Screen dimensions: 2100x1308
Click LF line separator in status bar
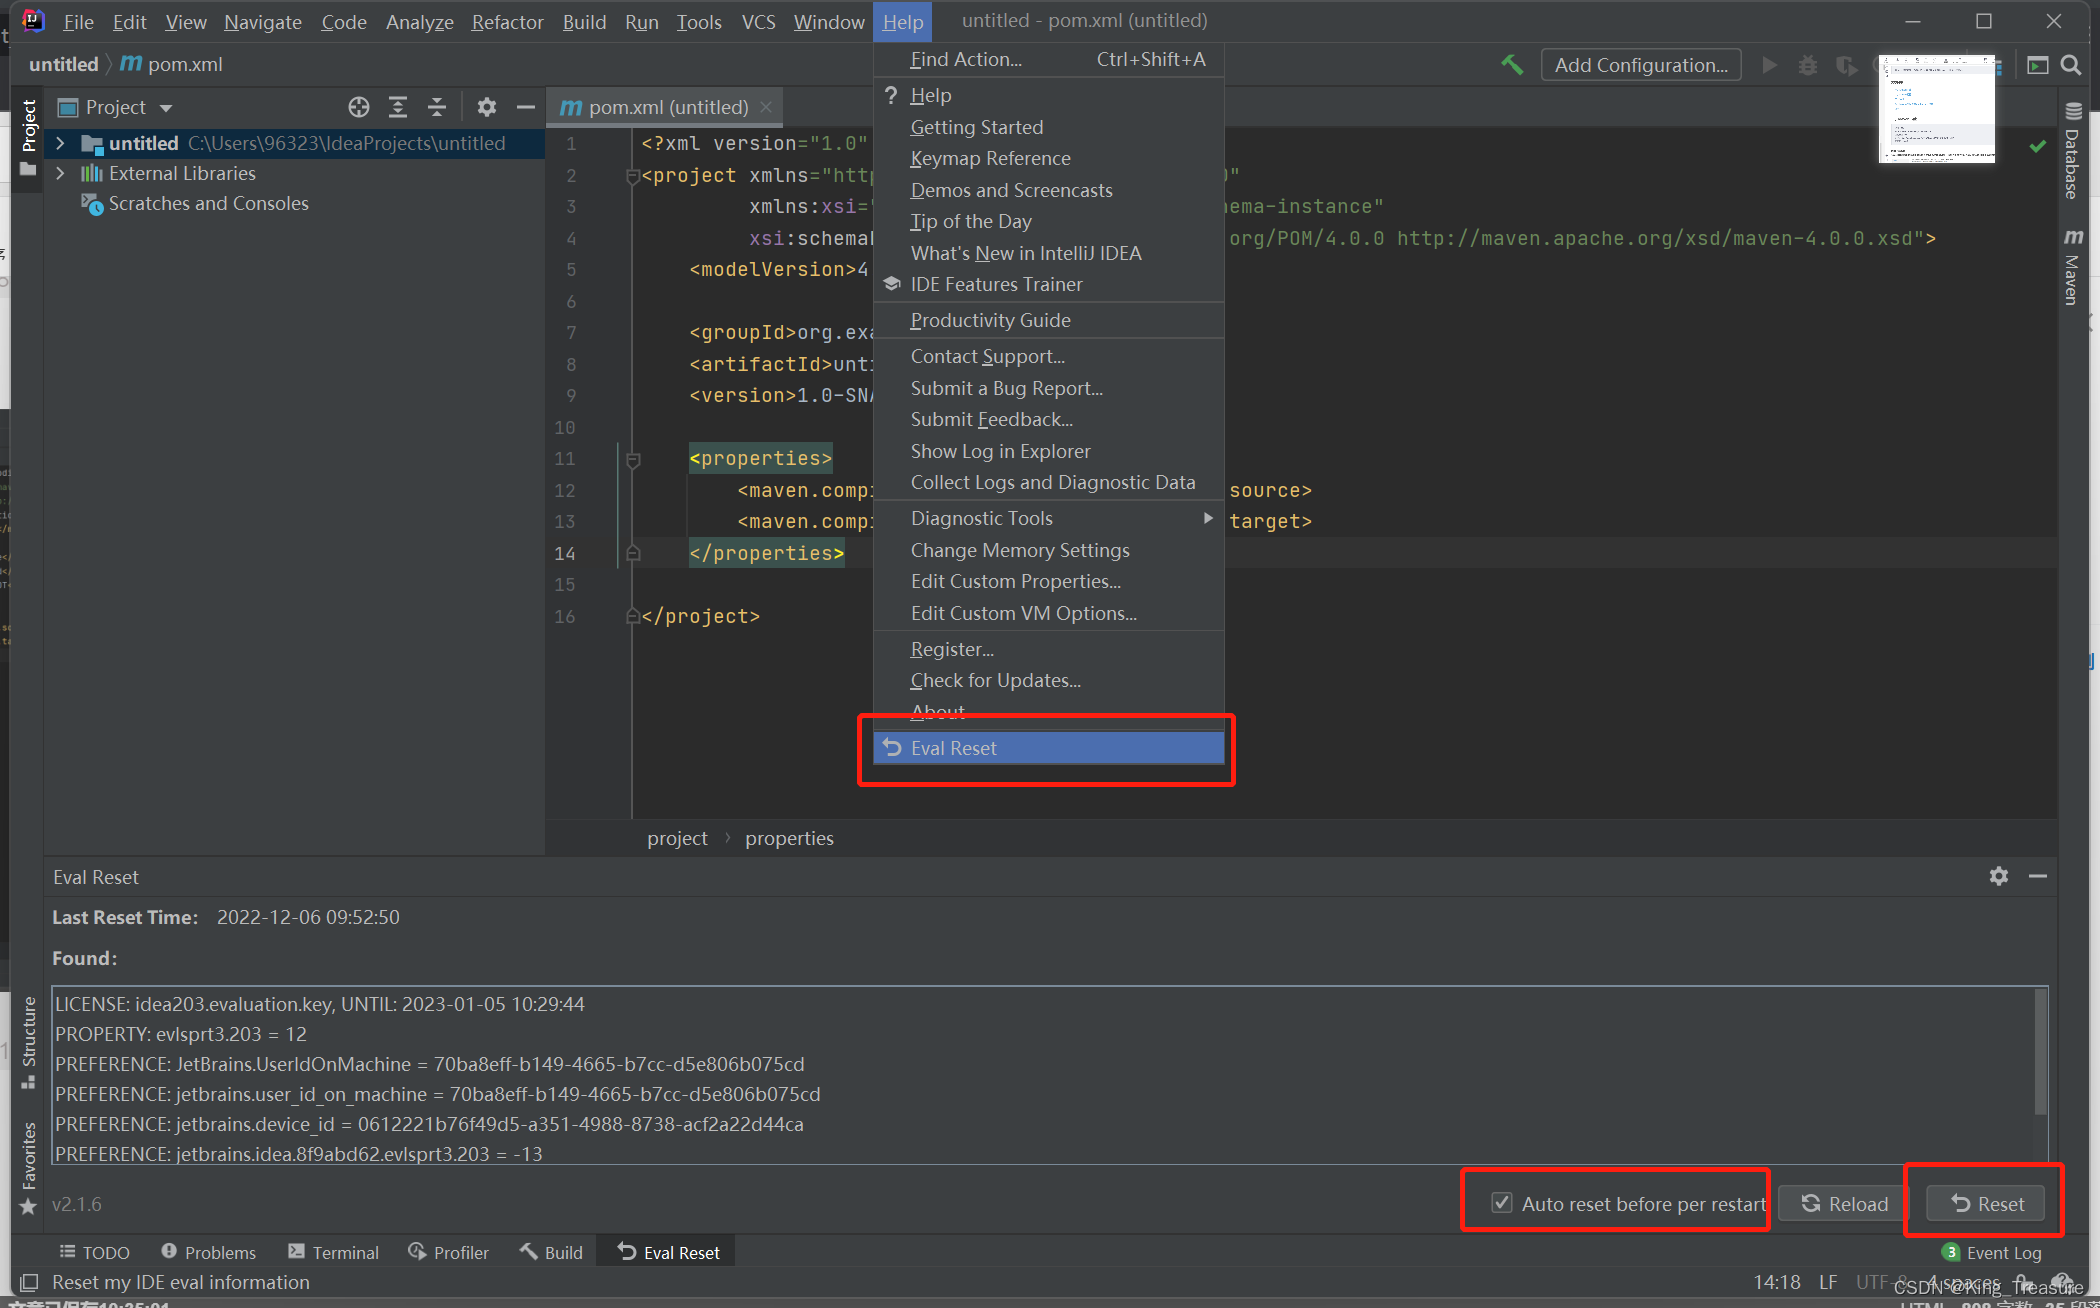1828,1282
